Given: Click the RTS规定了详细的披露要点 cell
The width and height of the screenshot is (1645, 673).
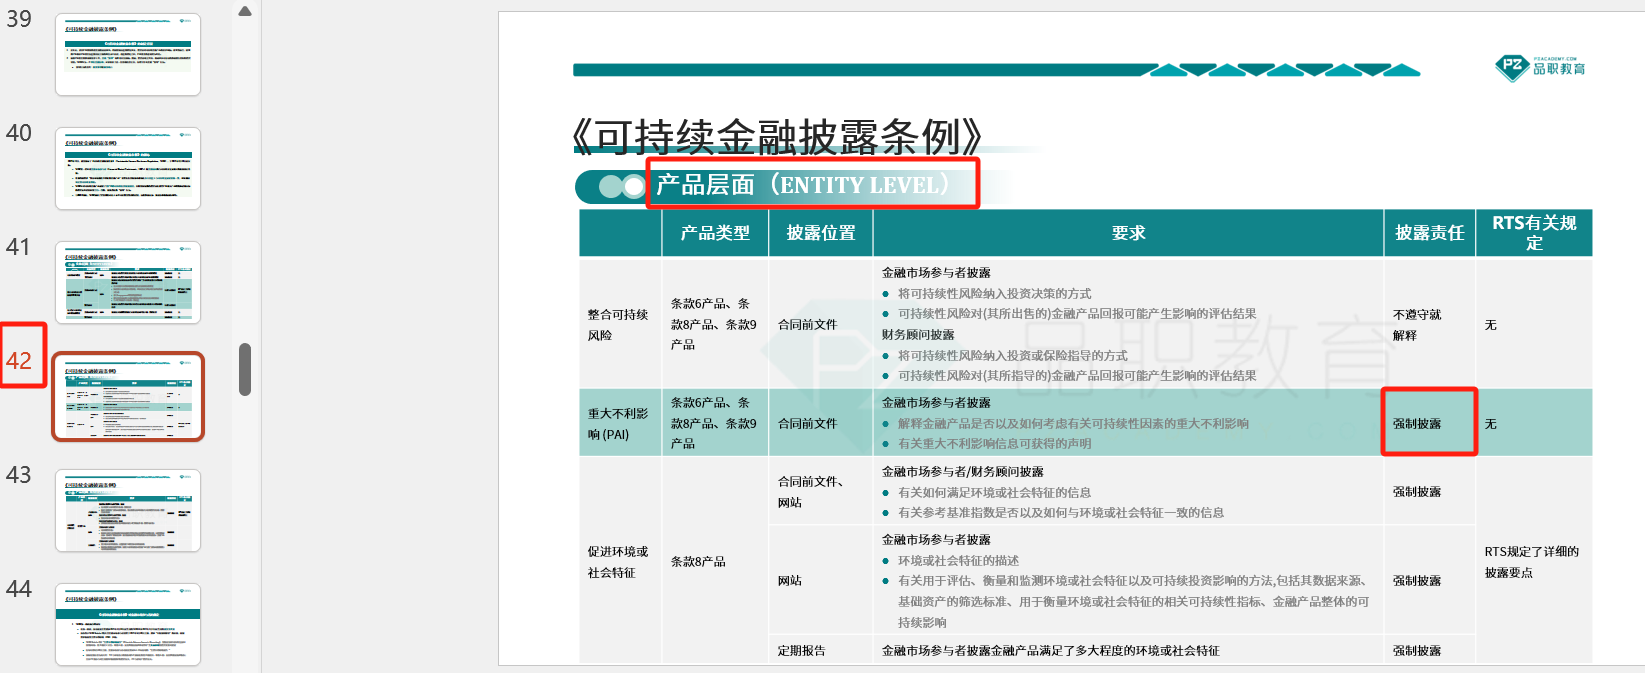Looking at the screenshot, I should click(1532, 562).
